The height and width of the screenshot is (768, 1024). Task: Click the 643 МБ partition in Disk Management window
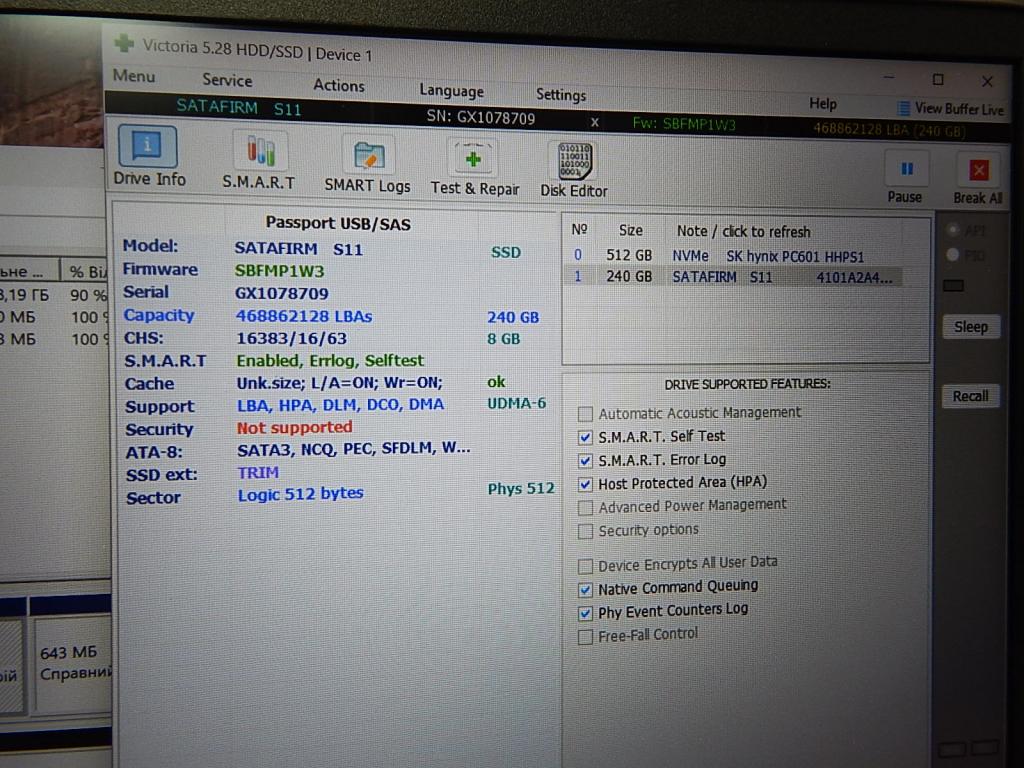point(72,663)
